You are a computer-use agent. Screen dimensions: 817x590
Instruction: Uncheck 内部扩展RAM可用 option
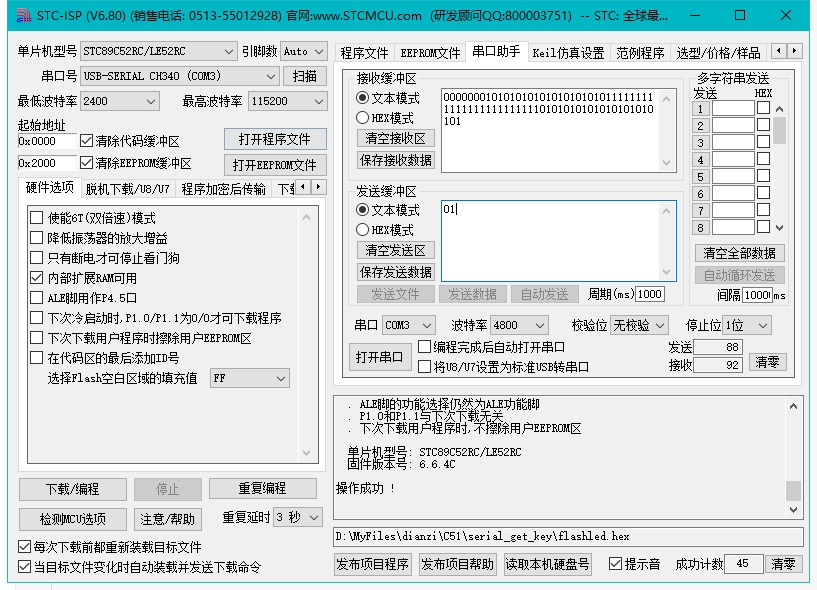point(36,278)
